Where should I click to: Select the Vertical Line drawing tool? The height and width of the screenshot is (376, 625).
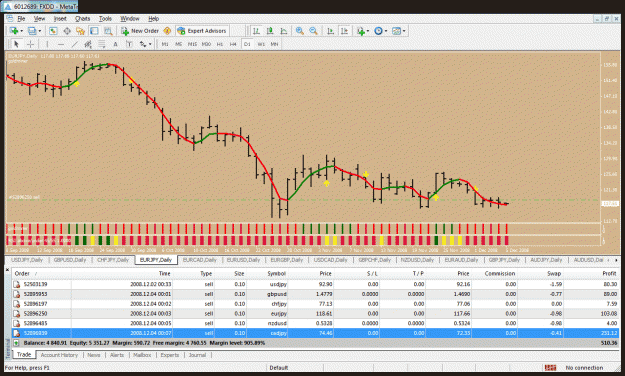pyautogui.click(x=47, y=44)
